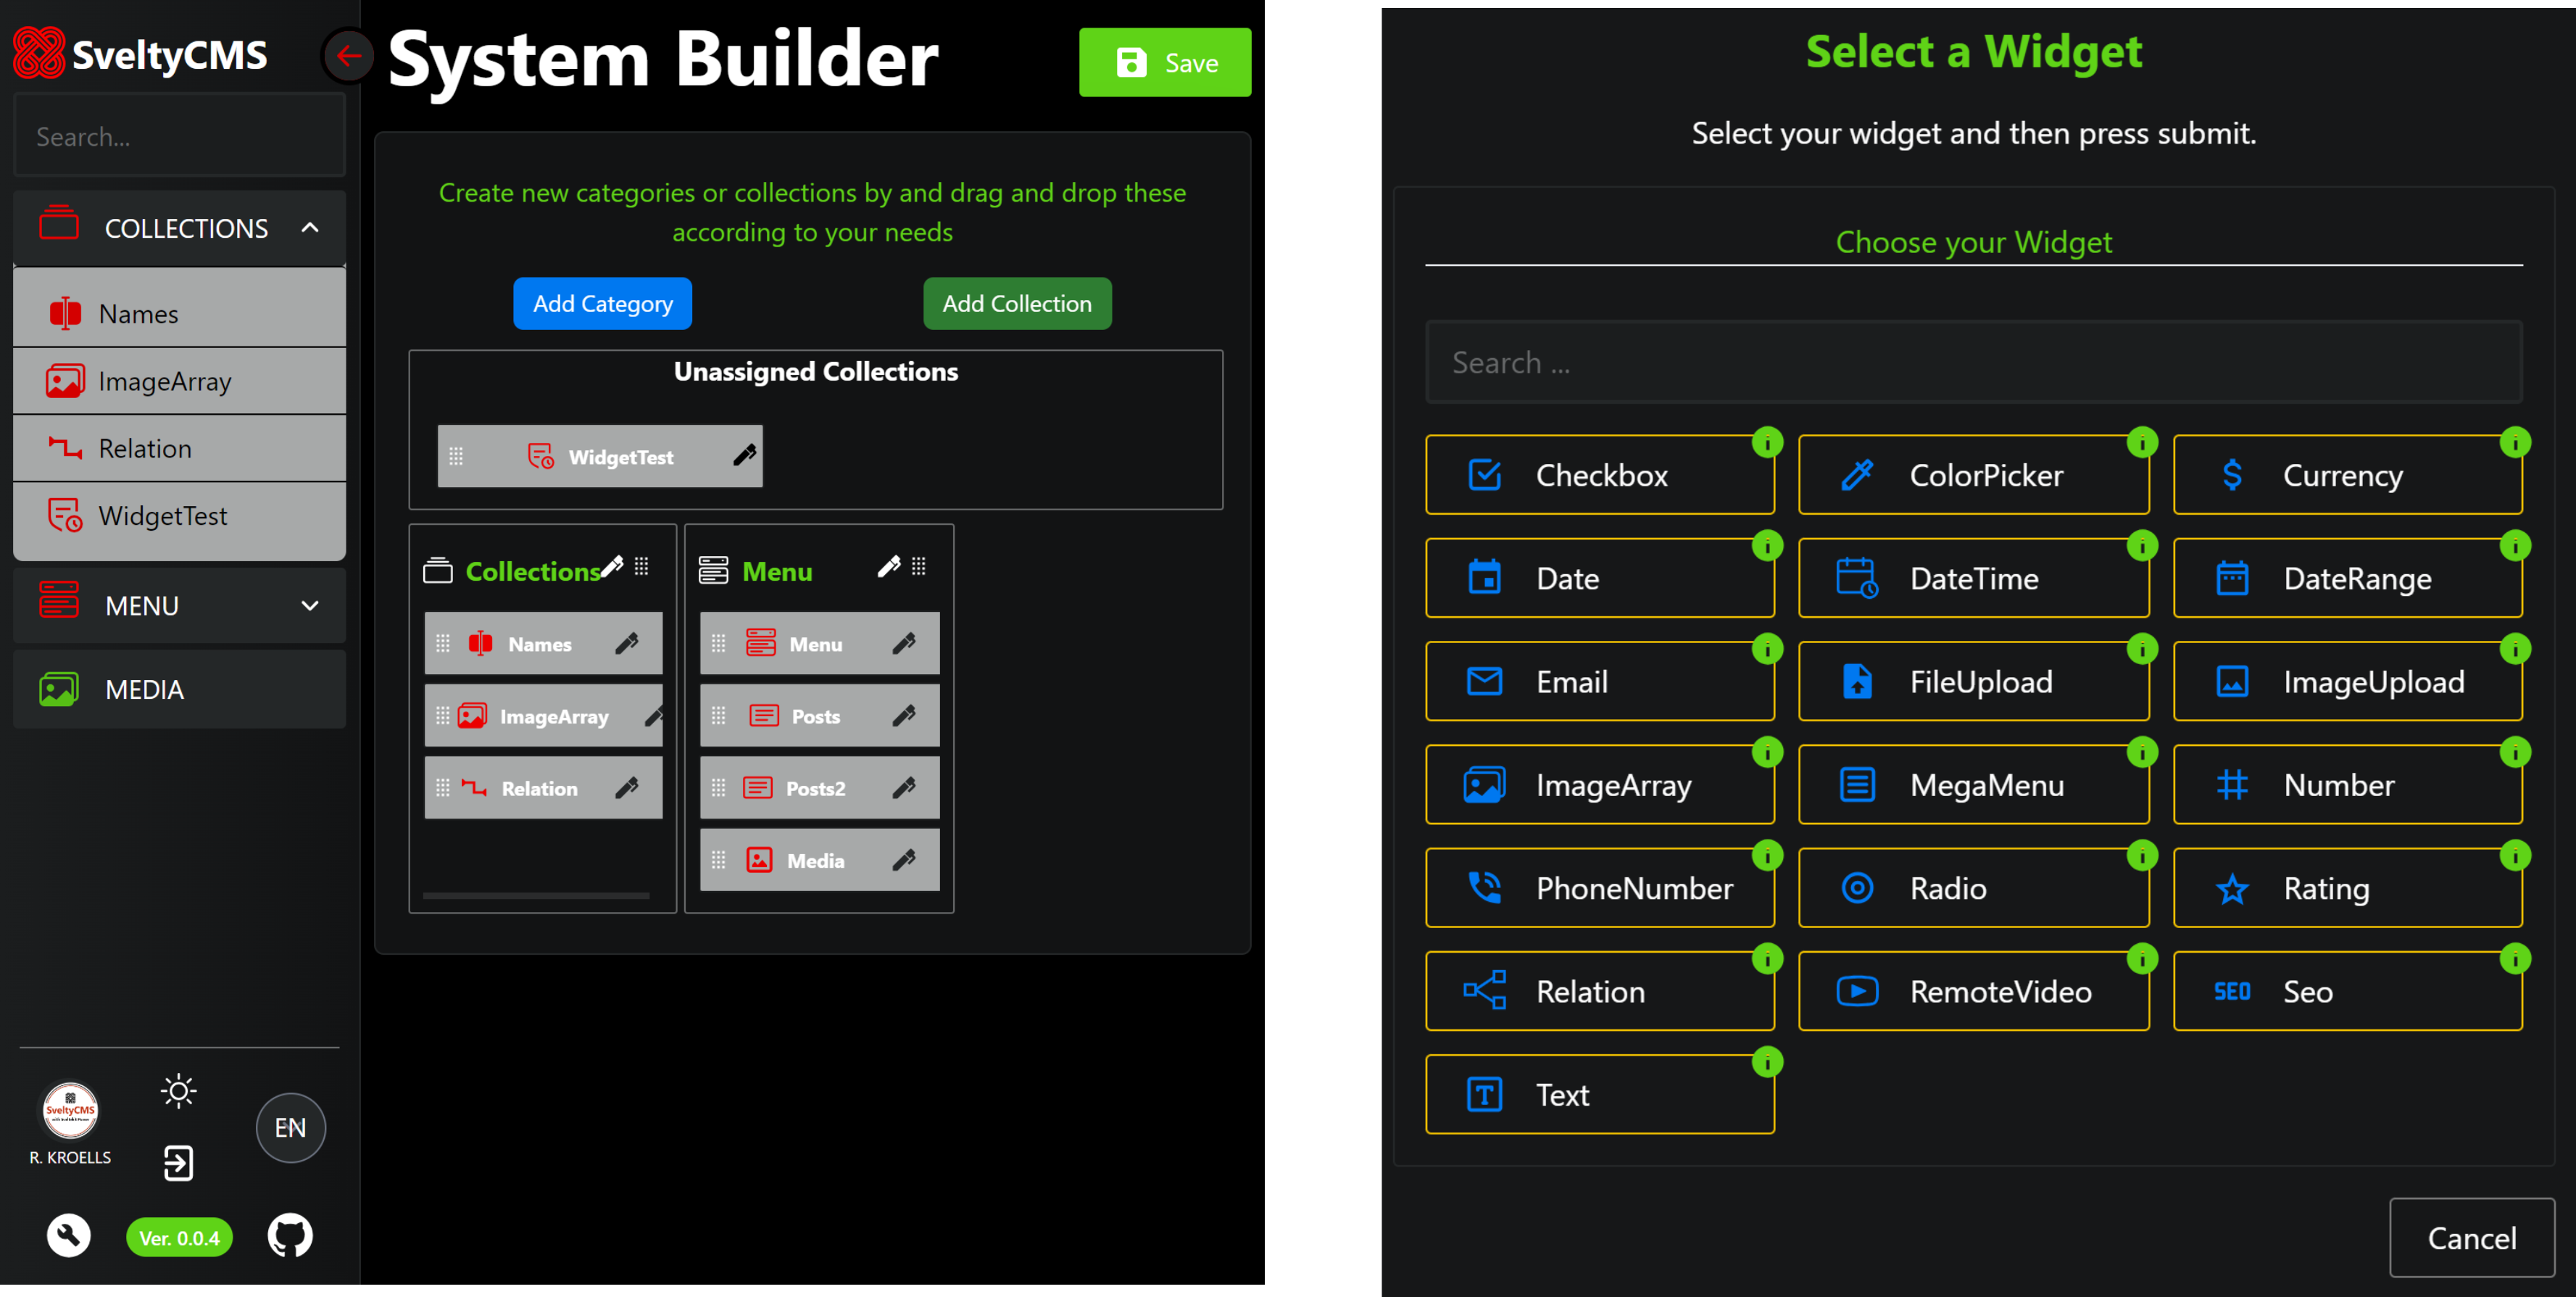The height and width of the screenshot is (1297, 2576).
Task: Select the MEDIA section icon in sidebar
Action: tap(58, 689)
